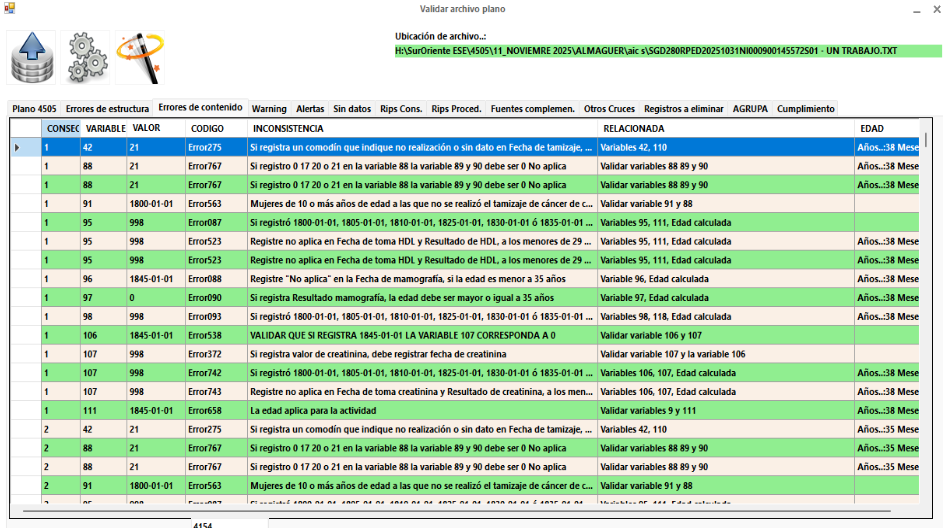Screen dimensions: 943x528
Task: Click the INCONSISTENCIA column header
Action: tap(288, 129)
